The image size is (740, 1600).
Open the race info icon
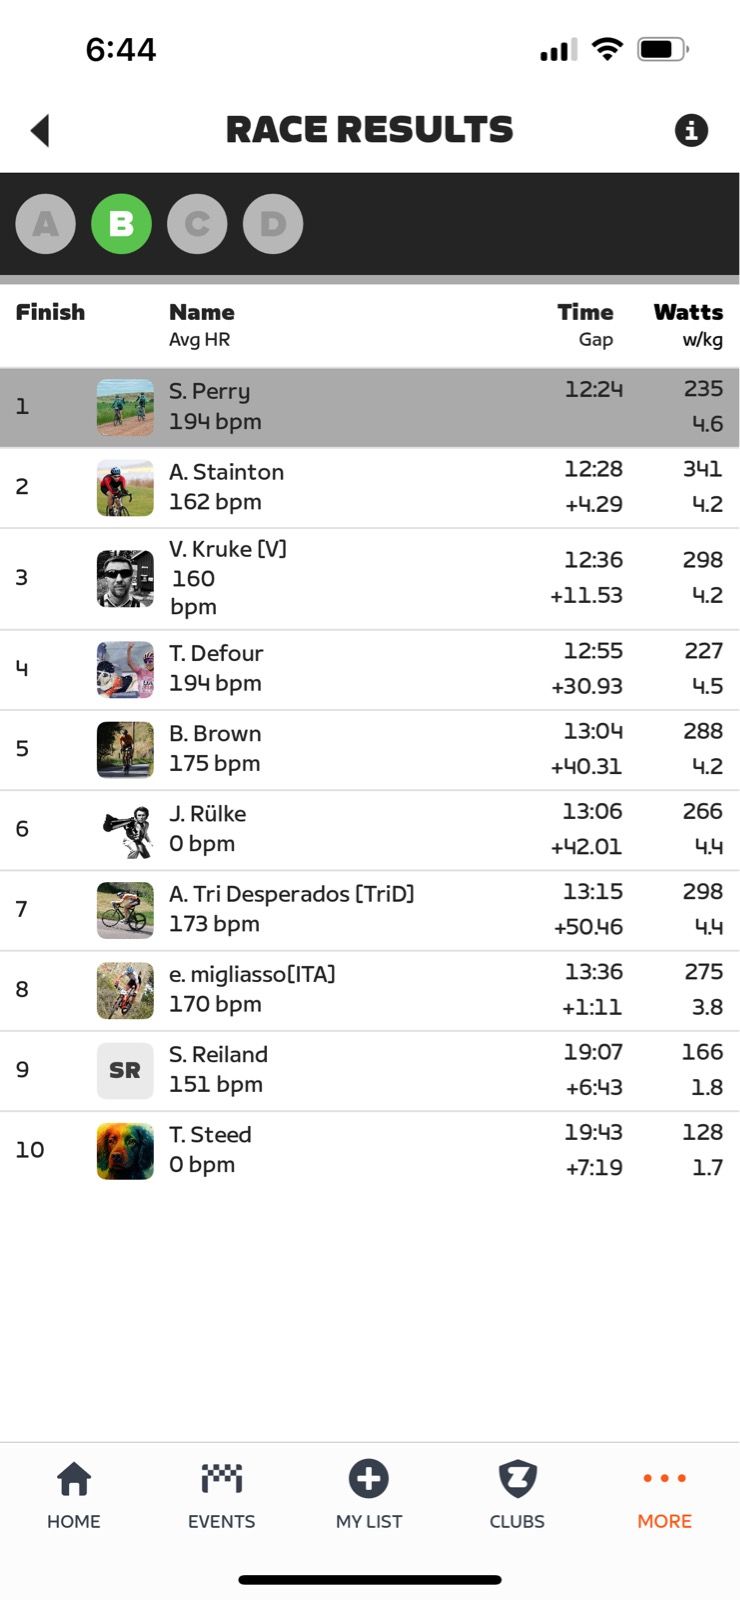(690, 130)
